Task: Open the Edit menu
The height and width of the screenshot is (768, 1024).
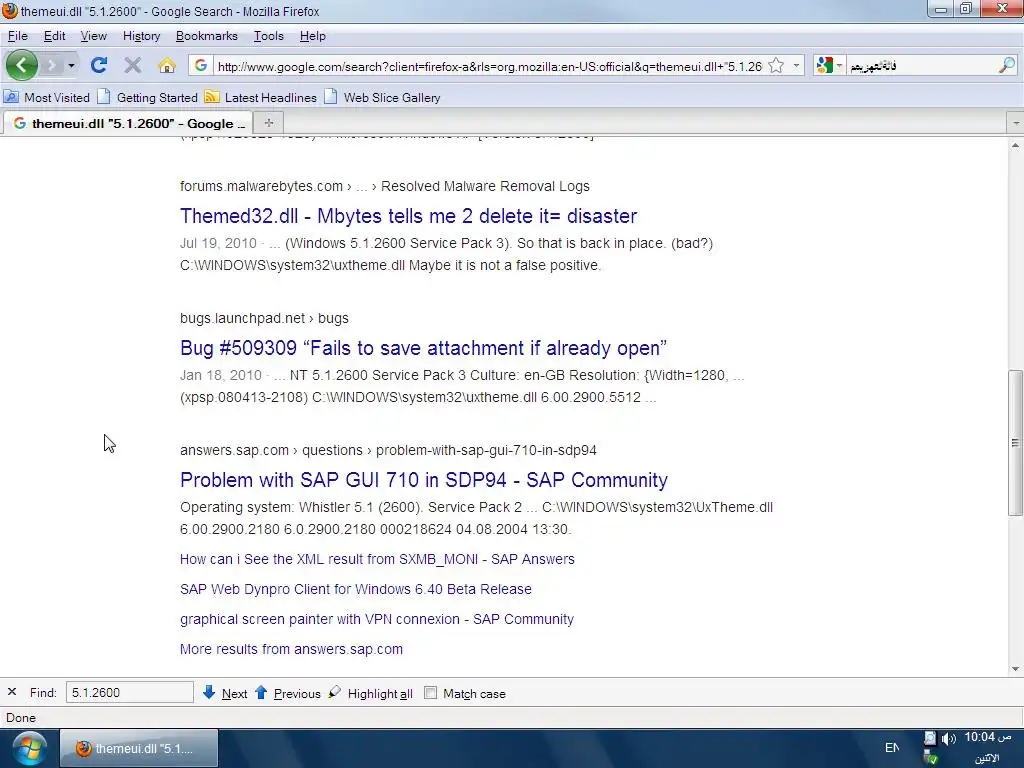Action: tap(54, 36)
